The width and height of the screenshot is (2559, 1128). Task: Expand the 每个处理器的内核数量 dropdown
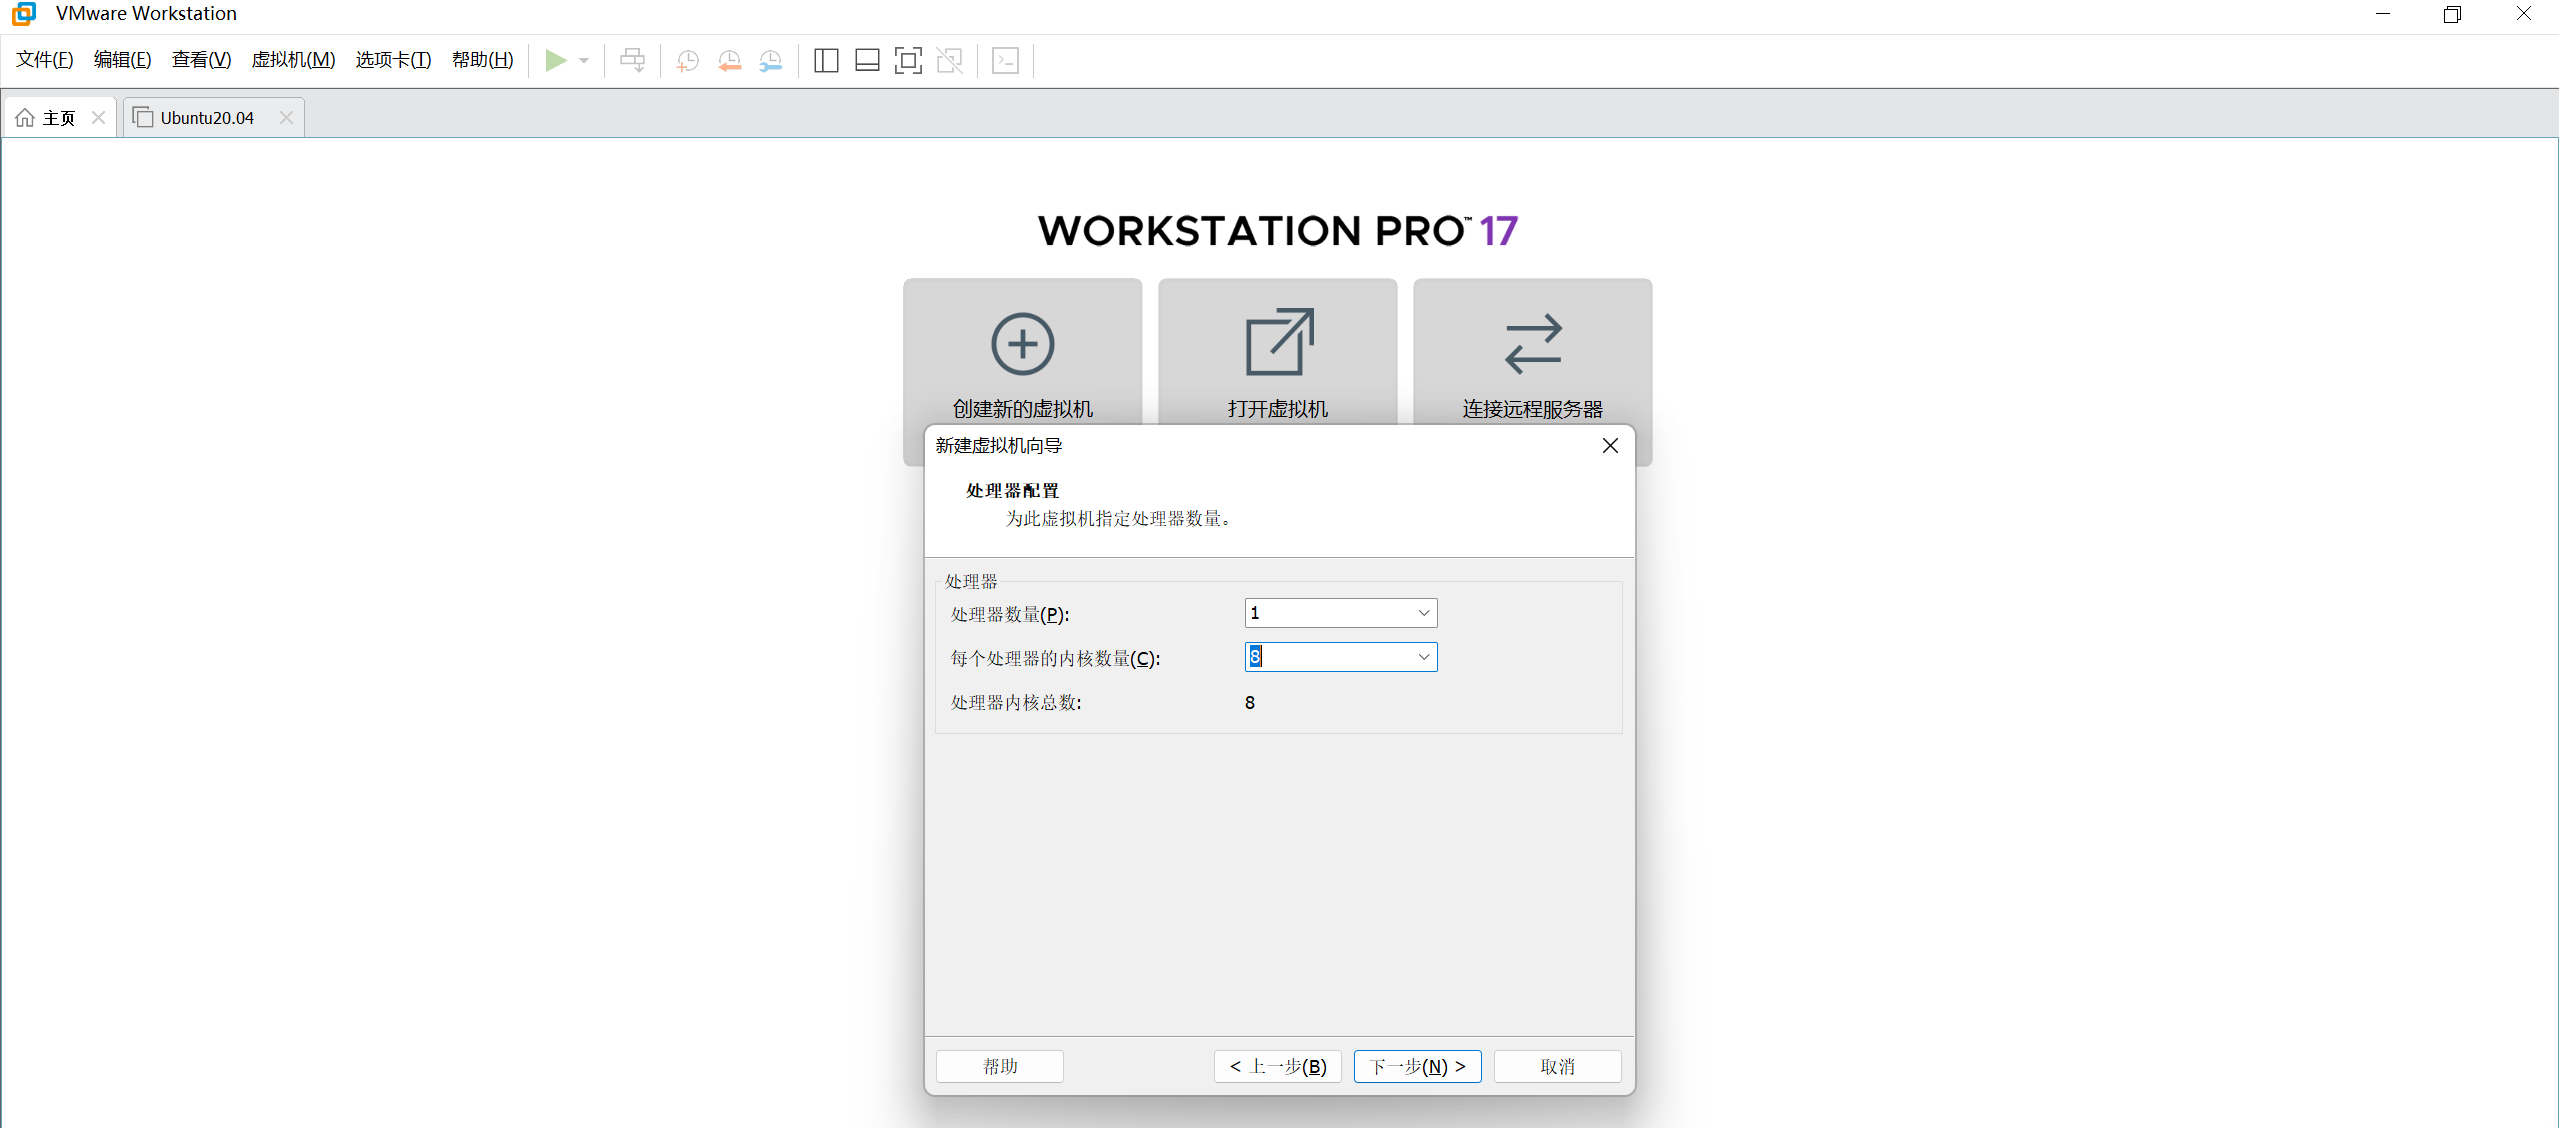coord(1423,657)
